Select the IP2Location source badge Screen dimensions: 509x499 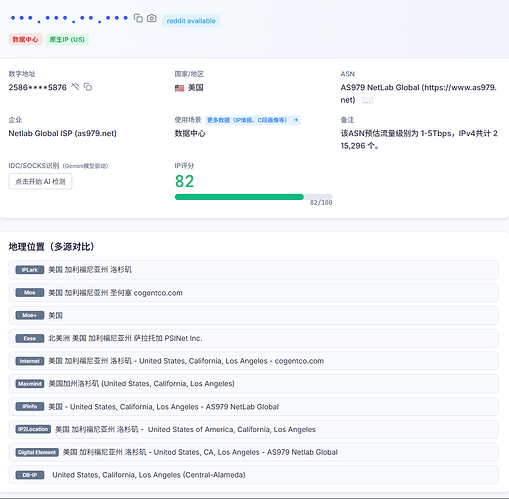[x=33, y=429]
